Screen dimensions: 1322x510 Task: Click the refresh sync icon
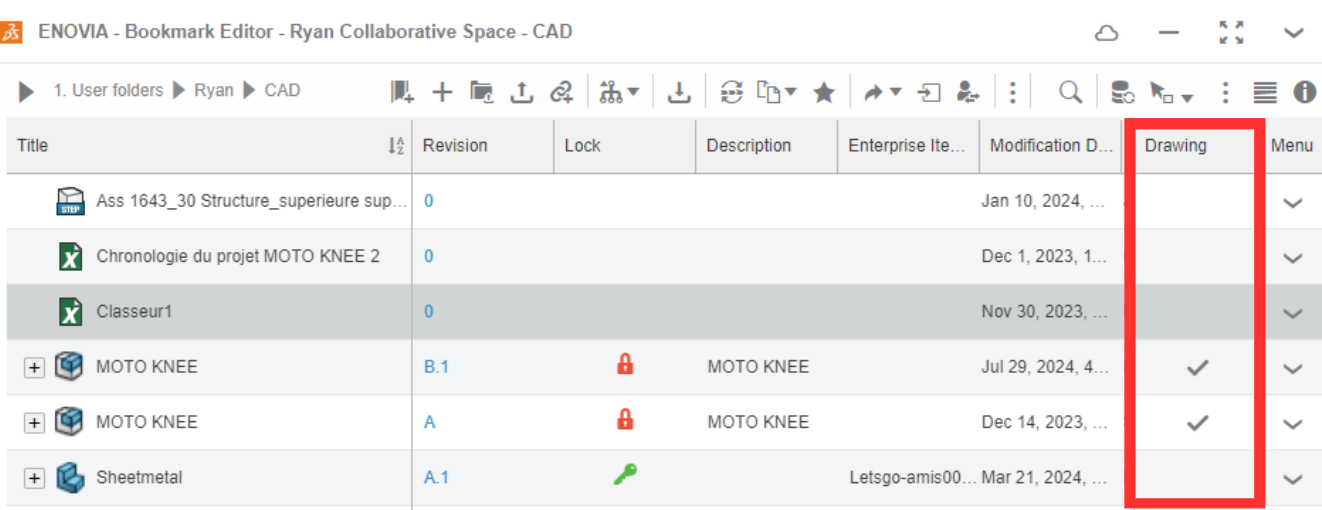click(732, 92)
